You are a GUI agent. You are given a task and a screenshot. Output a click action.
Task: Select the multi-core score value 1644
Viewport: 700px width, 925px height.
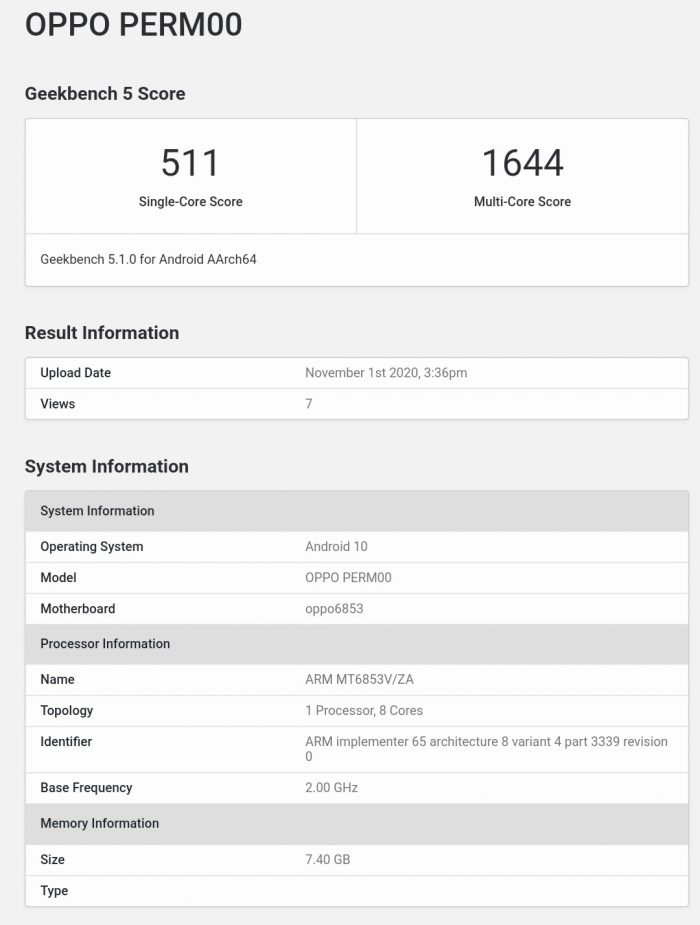click(522, 163)
